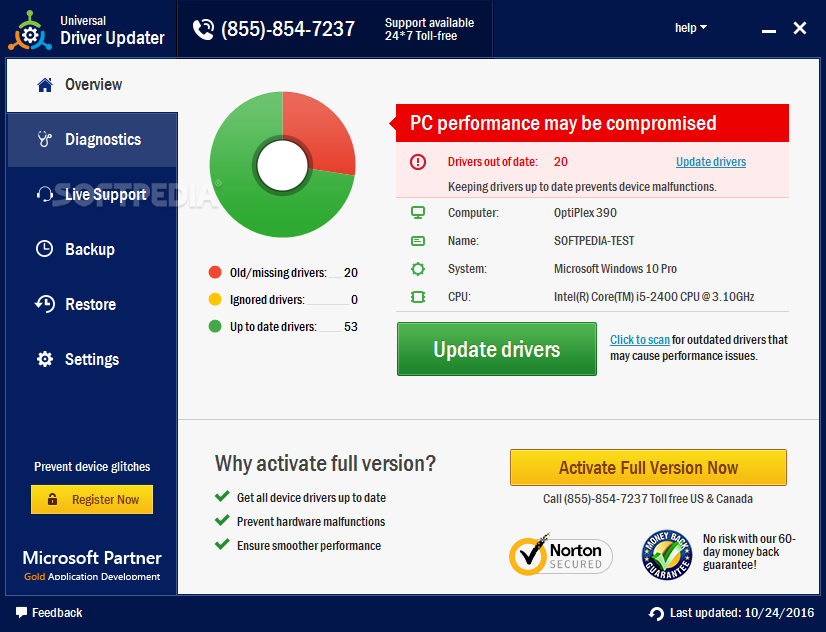Click the Restore history icon

click(x=45, y=304)
